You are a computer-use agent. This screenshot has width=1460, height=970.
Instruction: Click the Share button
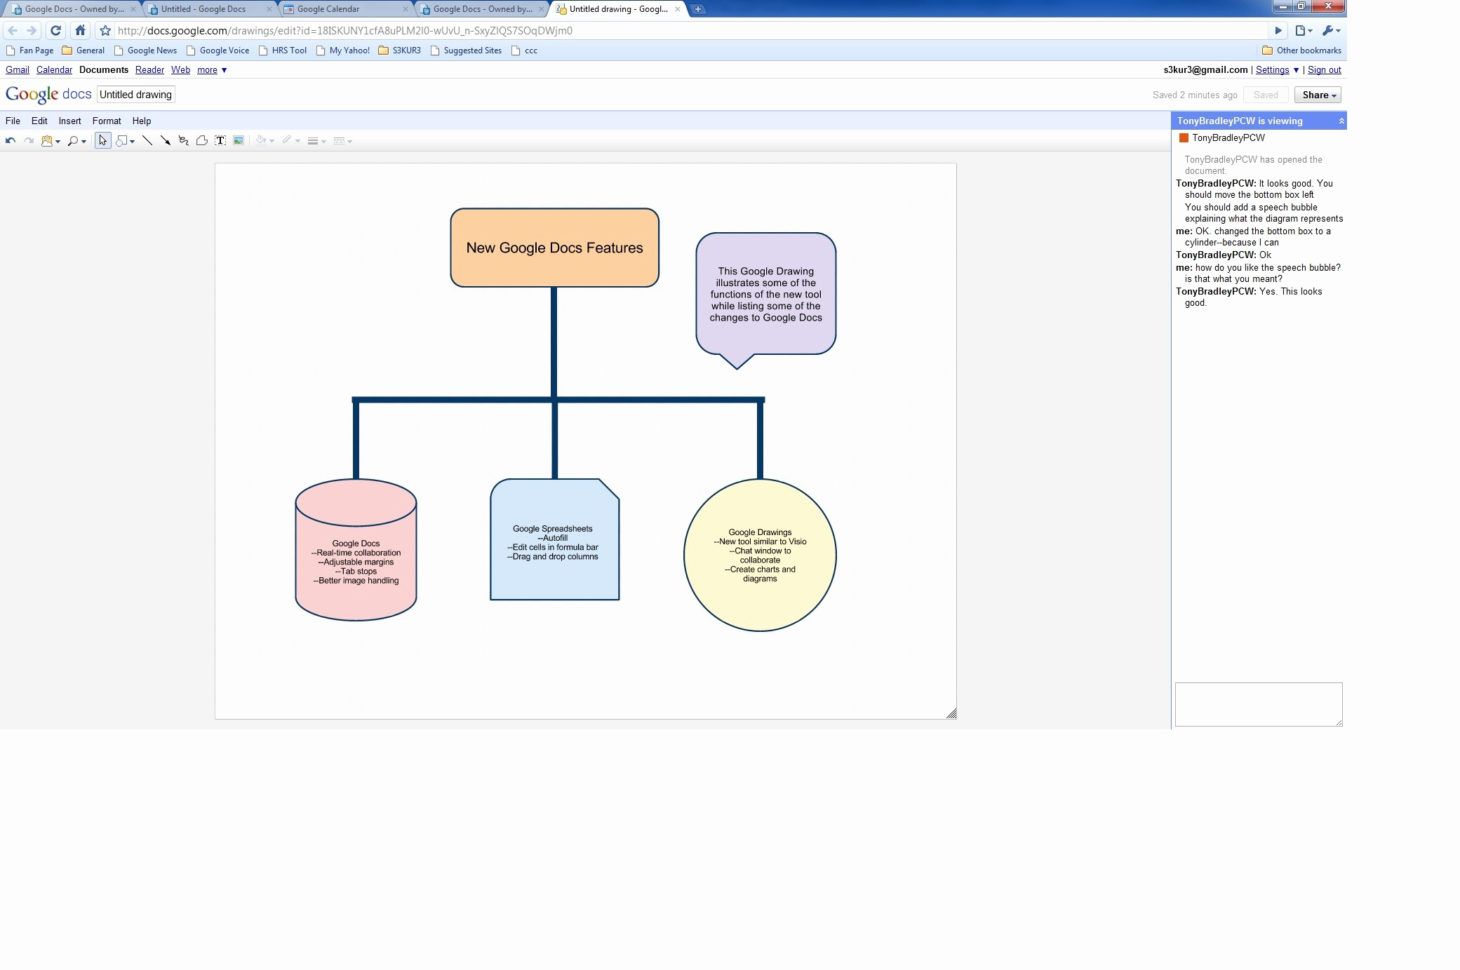(x=1318, y=95)
